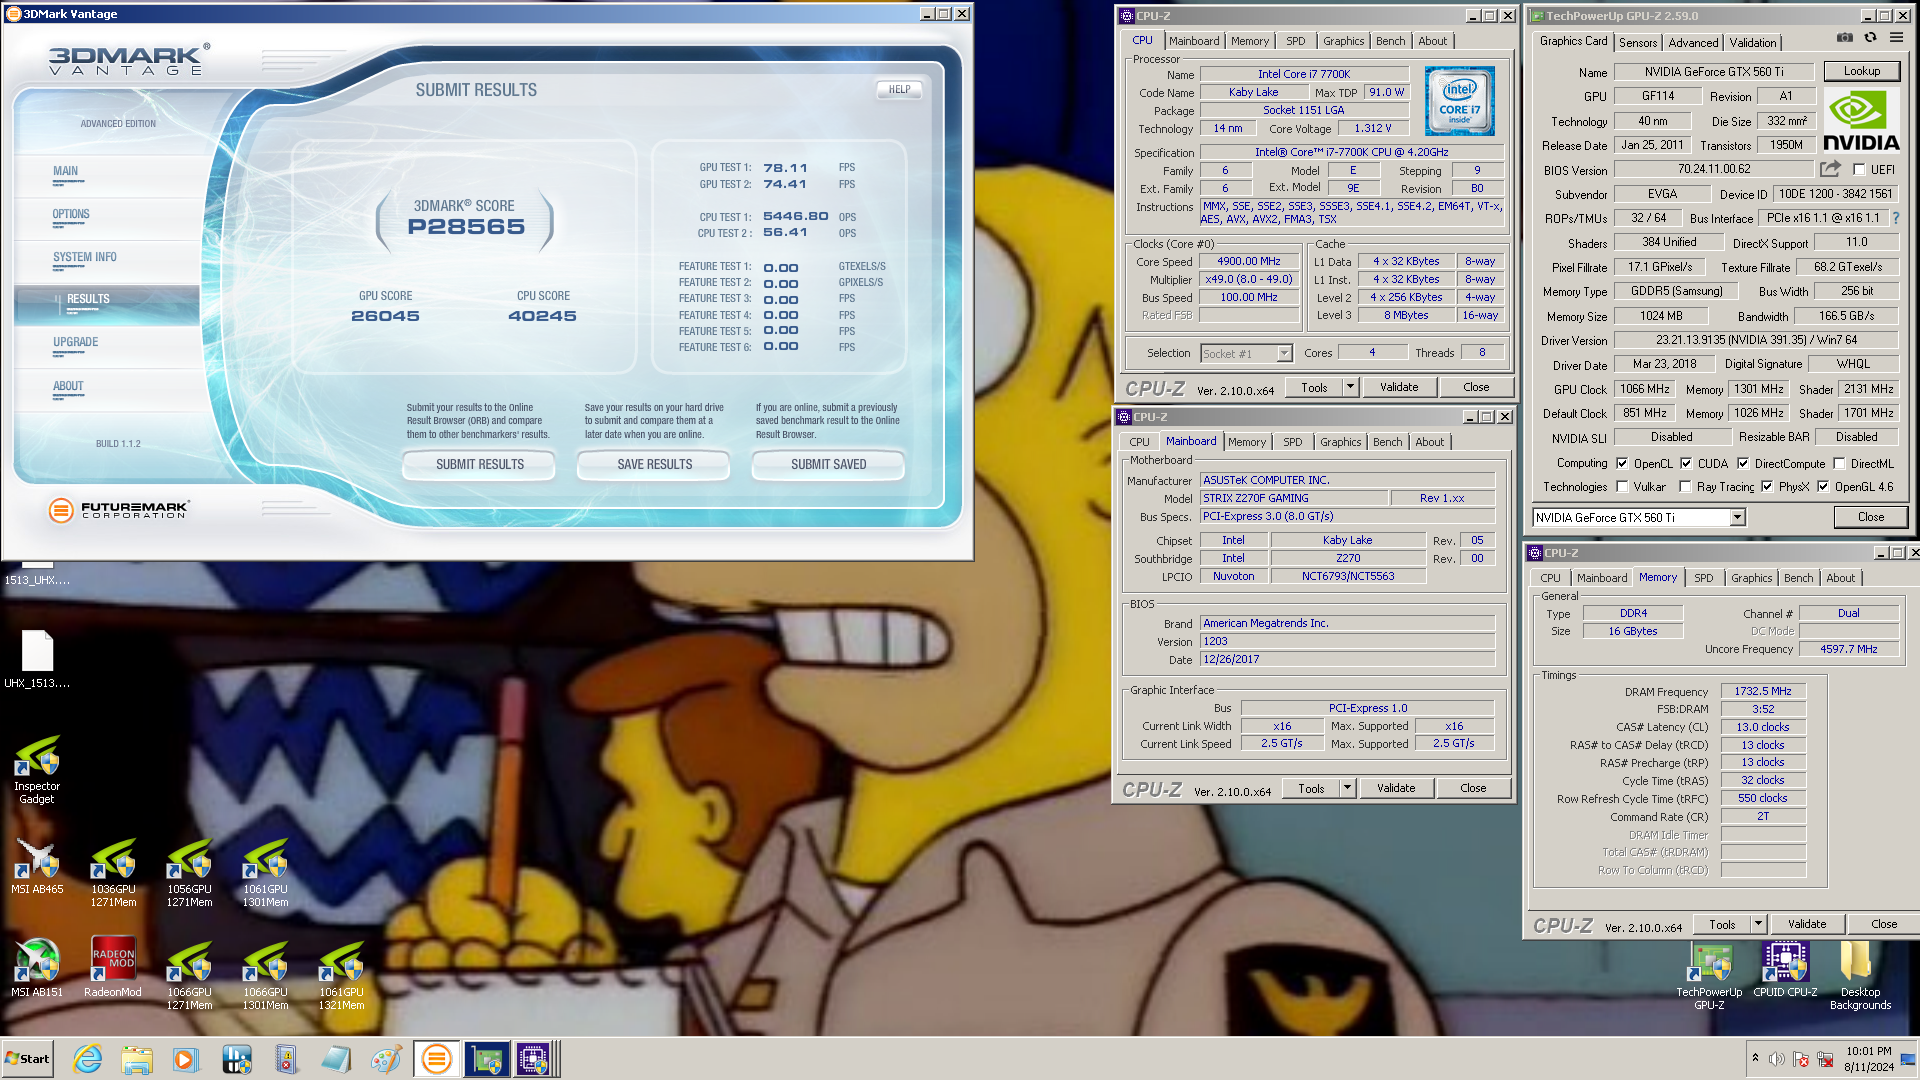Switch to the Sensors tab in GPU-Z
The image size is (1920, 1080).
(1638, 43)
